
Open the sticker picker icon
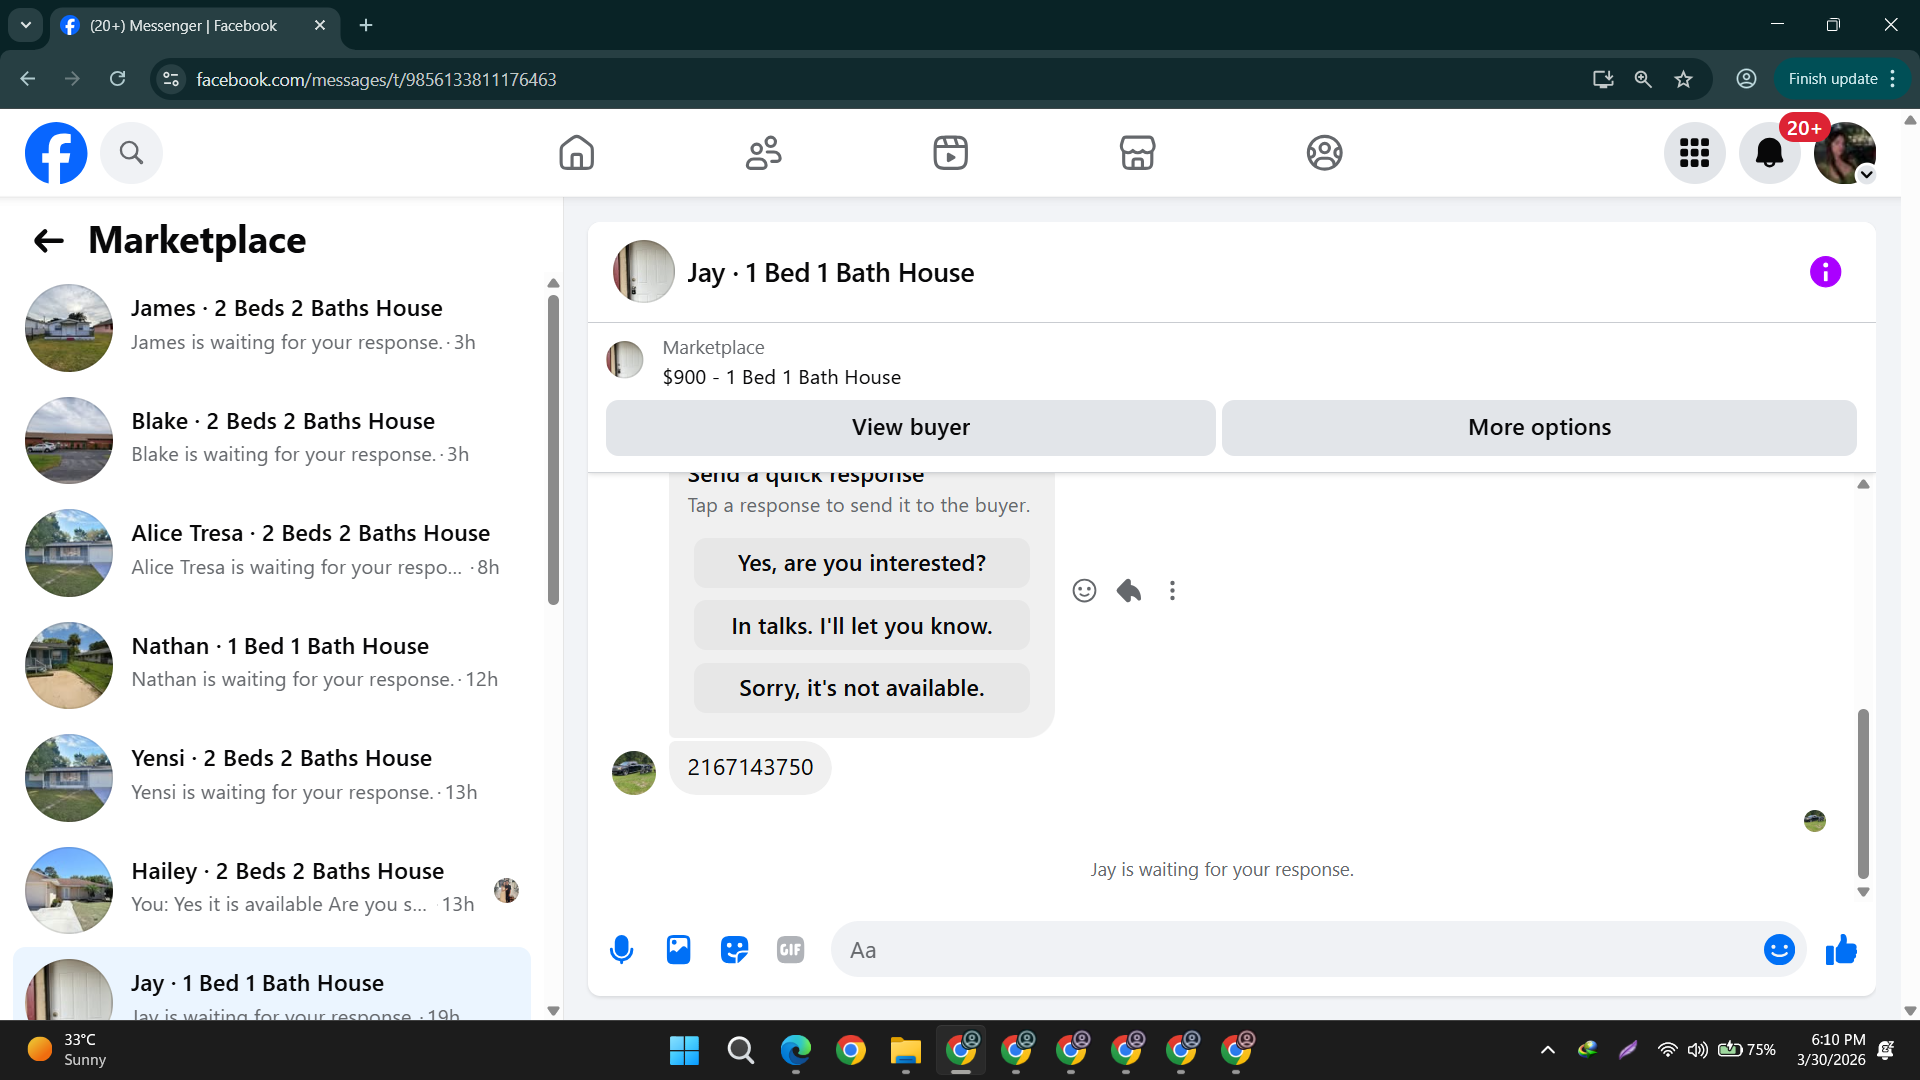tap(734, 950)
